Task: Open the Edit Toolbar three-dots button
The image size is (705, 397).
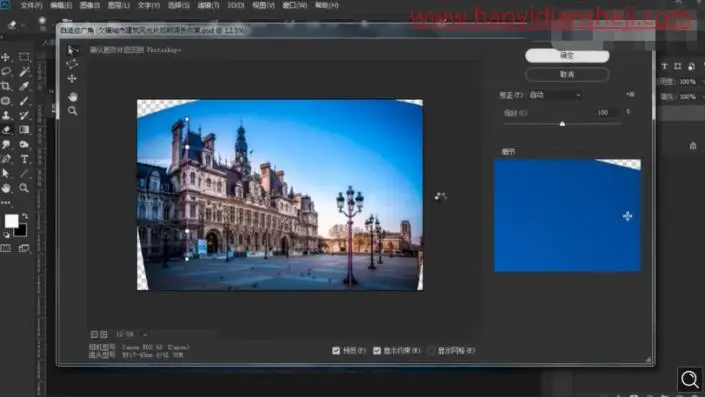Action: 6,203
